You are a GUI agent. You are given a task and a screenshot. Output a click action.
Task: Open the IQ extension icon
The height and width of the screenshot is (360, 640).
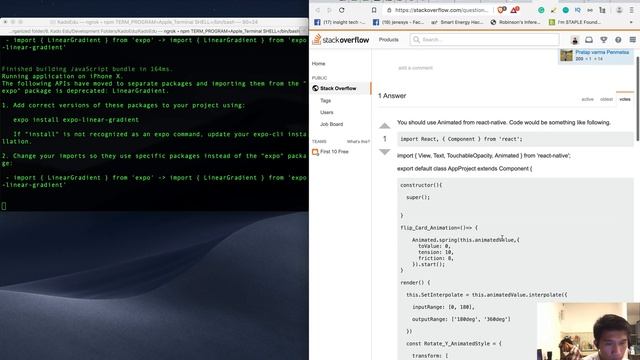tap(578, 10)
